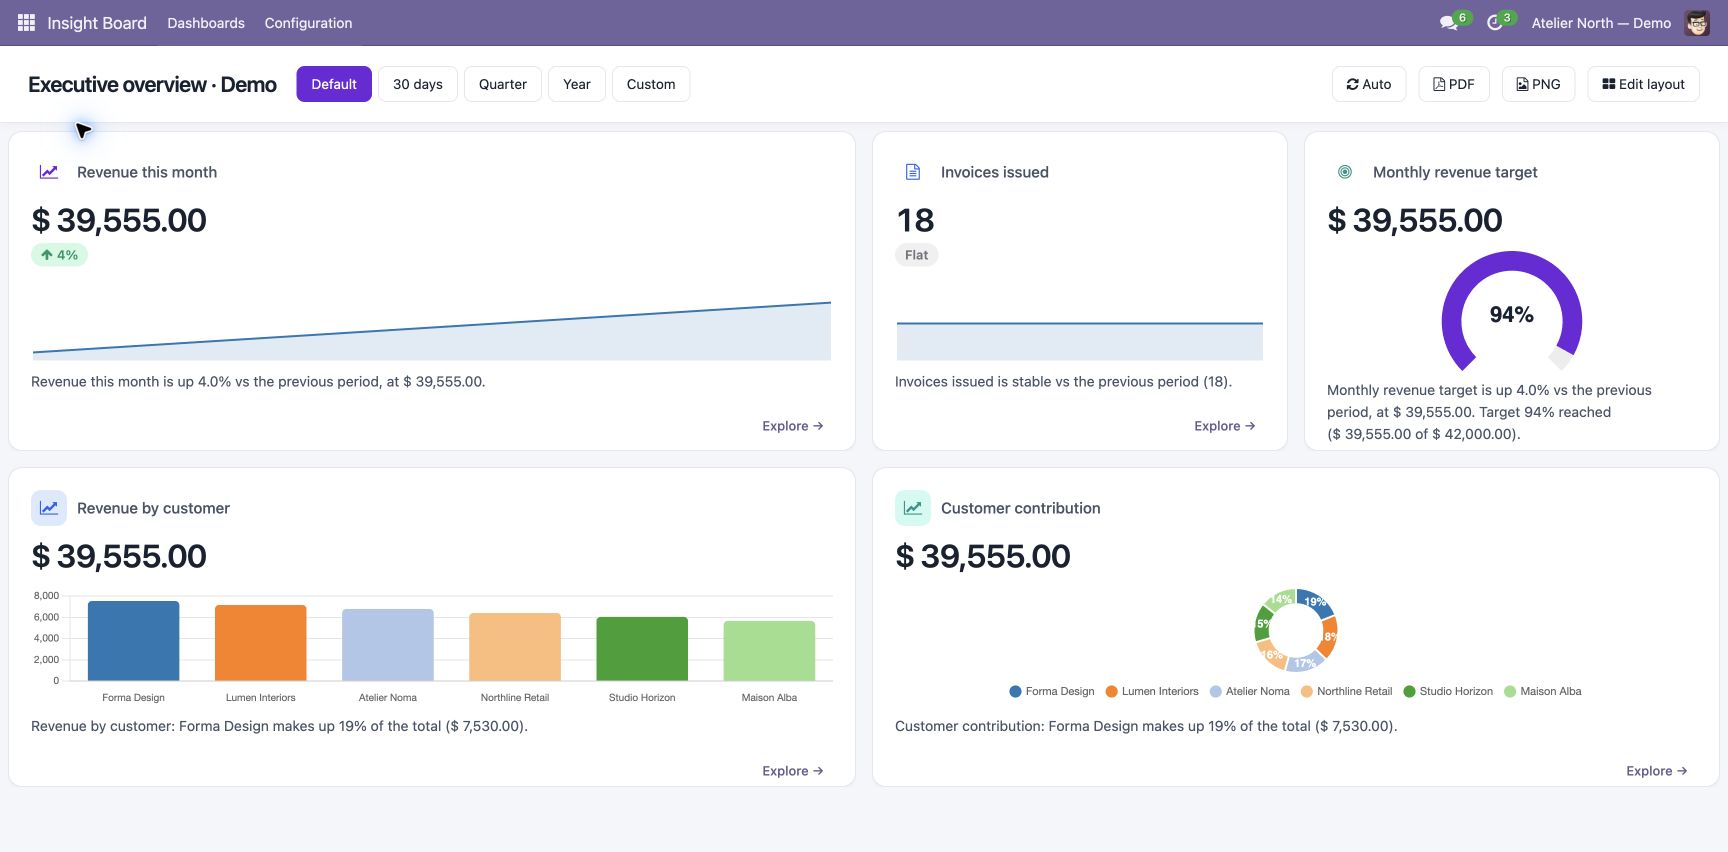Toggle Auto refresh button
The width and height of the screenshot is (1728, 852).
[x=1369, y=84]
